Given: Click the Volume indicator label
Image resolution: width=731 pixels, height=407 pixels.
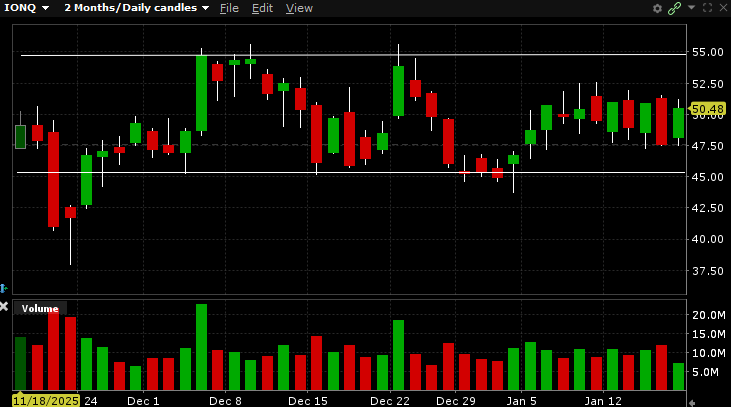Looking at the screenshot, I should point(40,309).
